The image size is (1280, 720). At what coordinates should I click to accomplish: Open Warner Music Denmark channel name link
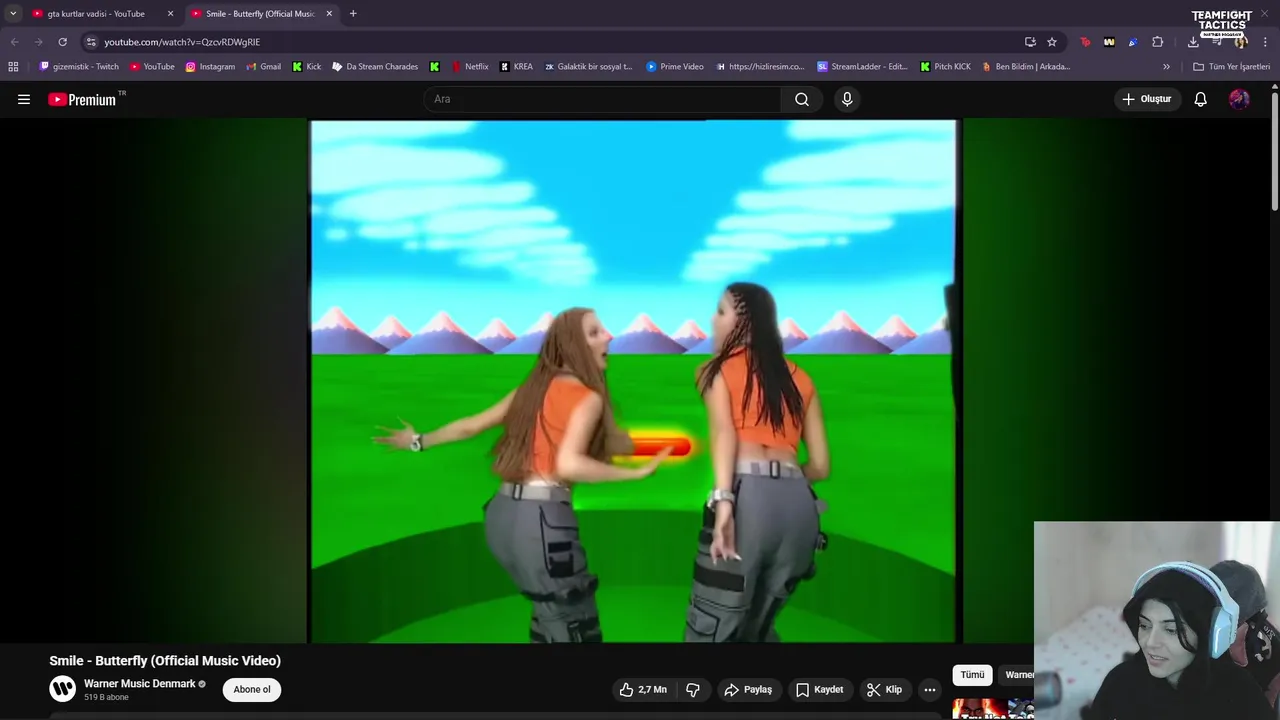click(140, 684)
